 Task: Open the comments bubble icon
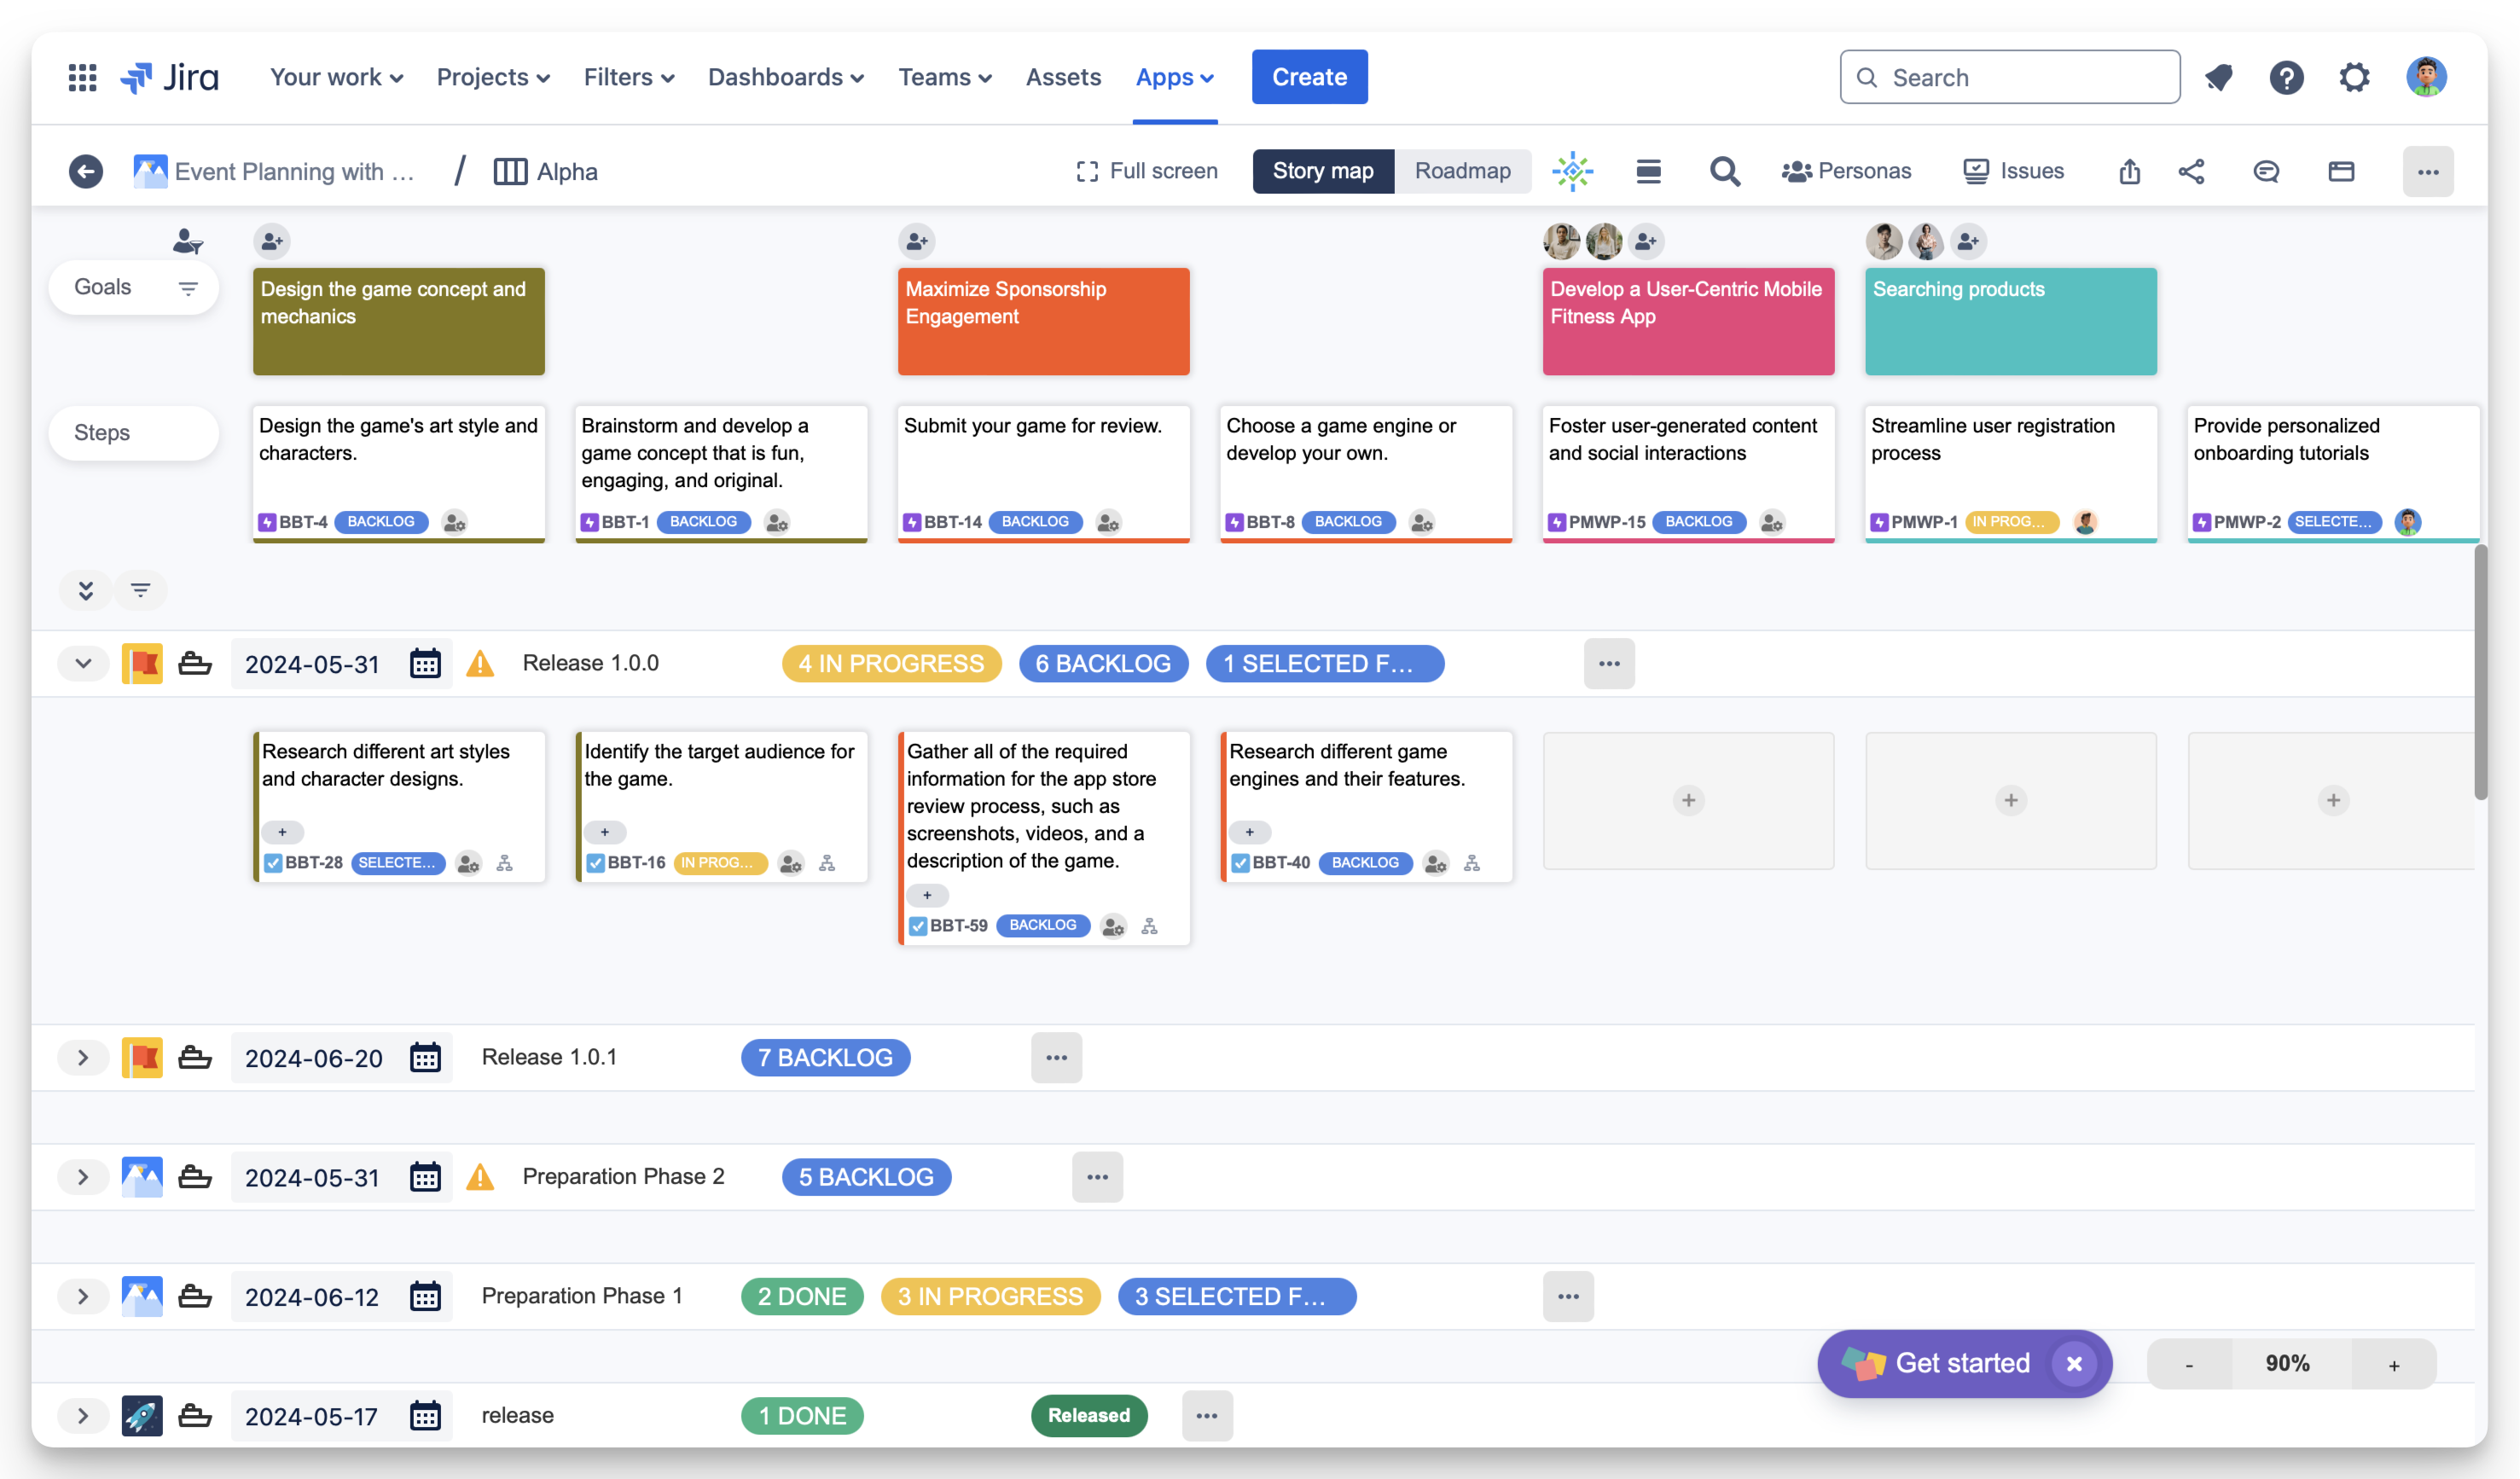2267,171
